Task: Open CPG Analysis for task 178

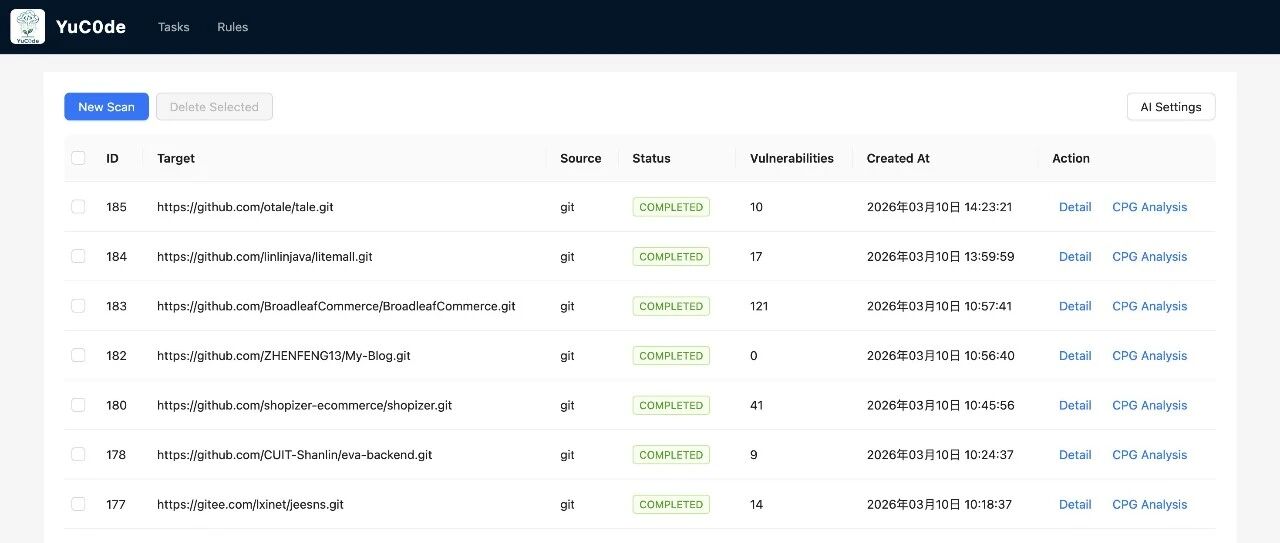Action: pyautogui.click(x=1150, y=455)
